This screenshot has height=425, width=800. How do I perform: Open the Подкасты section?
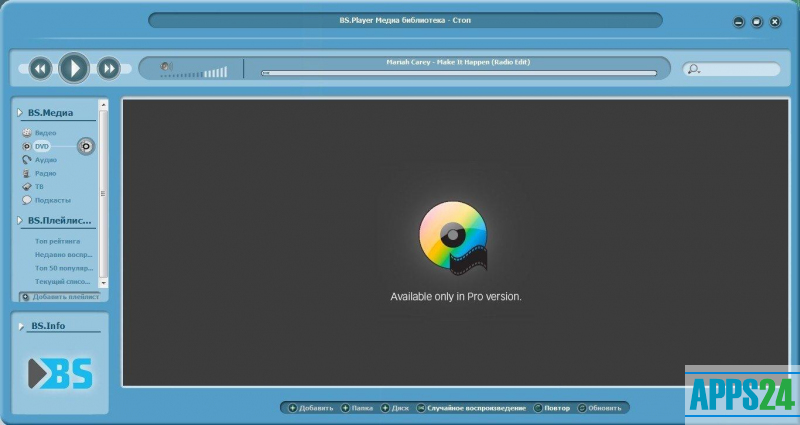click(50, 200)
